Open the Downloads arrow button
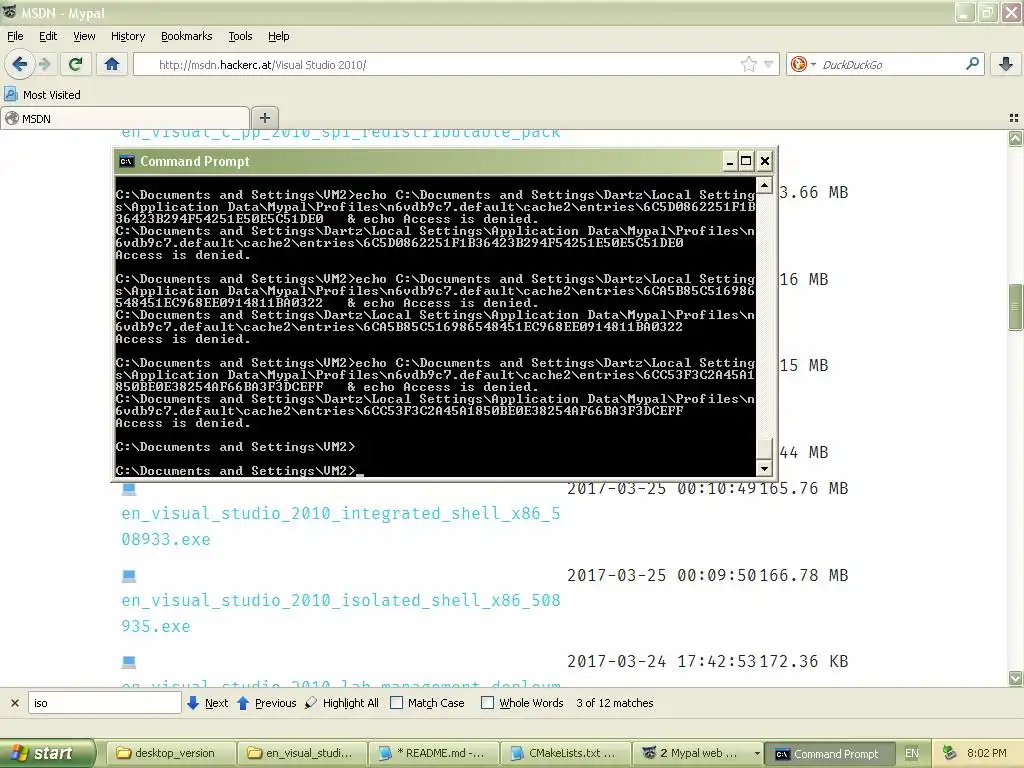Viewport: 1024px width, 768px height. pyautogui.click(x=1006, y=64)
